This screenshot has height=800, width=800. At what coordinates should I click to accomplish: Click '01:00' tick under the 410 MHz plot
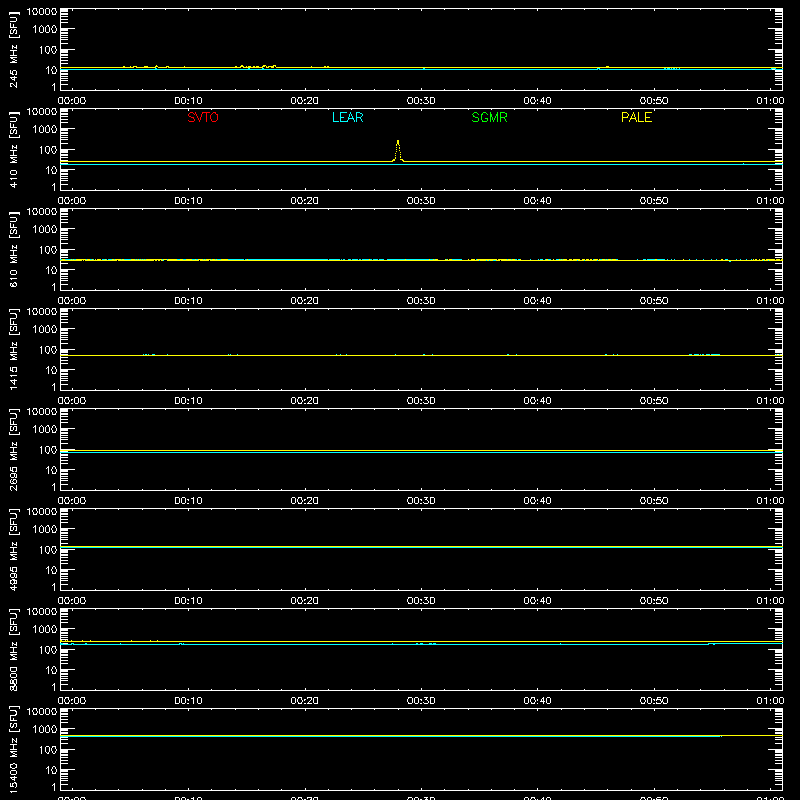click(770, 201)
